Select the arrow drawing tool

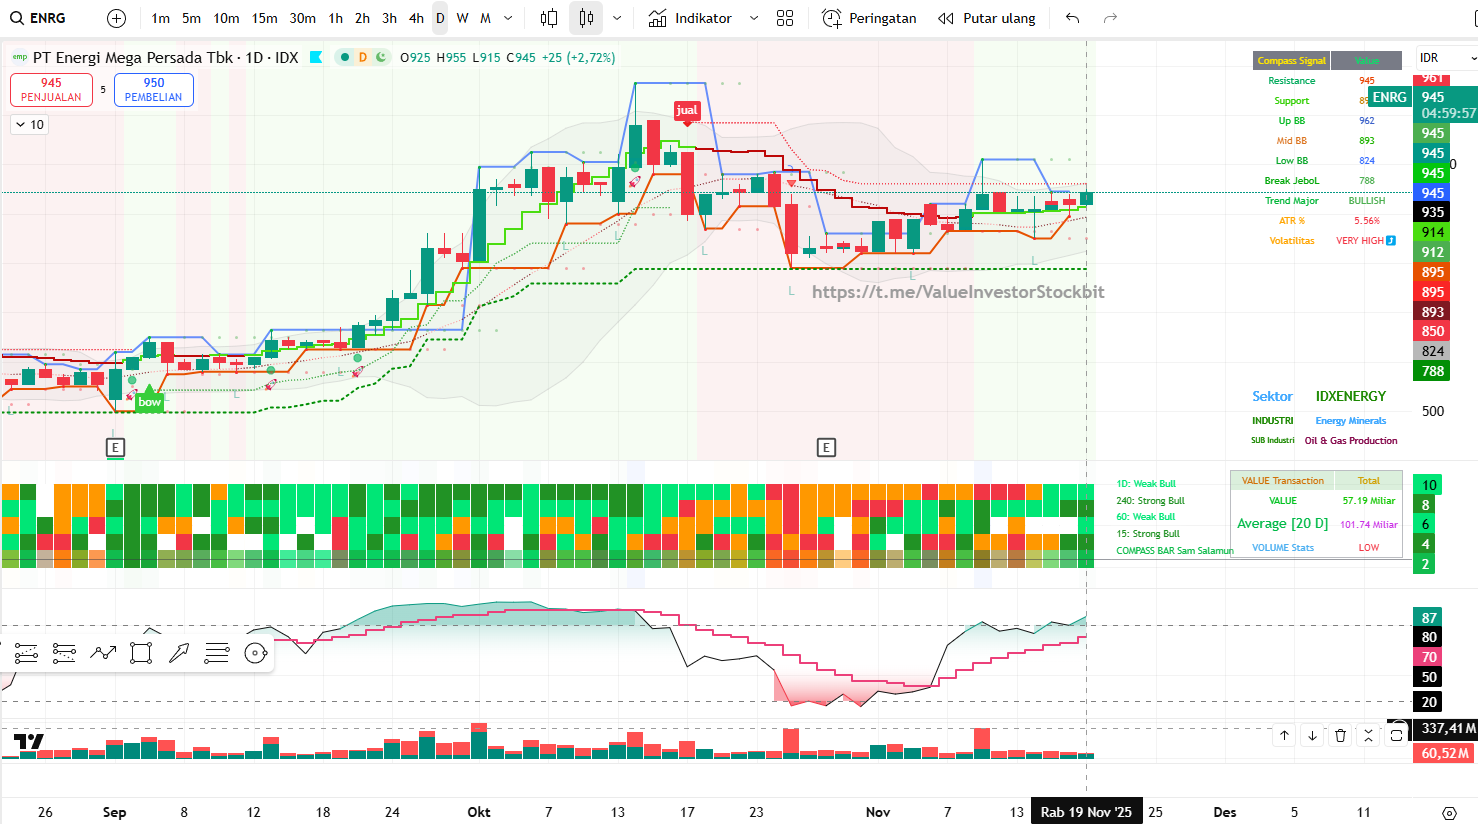179,653
